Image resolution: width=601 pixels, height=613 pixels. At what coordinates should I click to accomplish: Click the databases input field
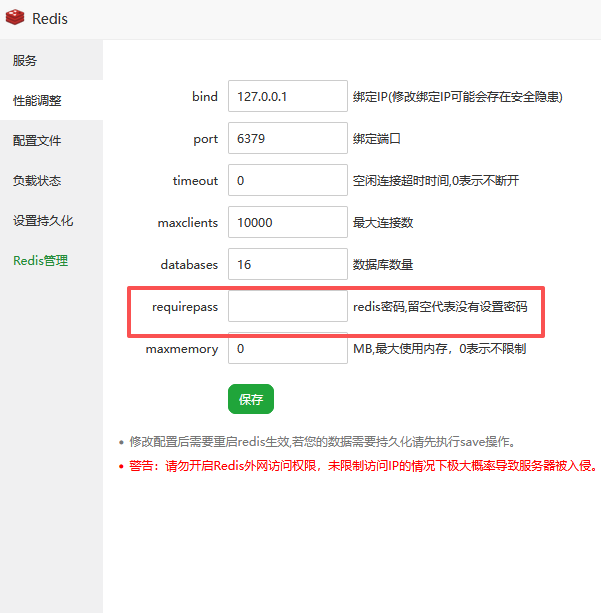(x=288, y=264)
